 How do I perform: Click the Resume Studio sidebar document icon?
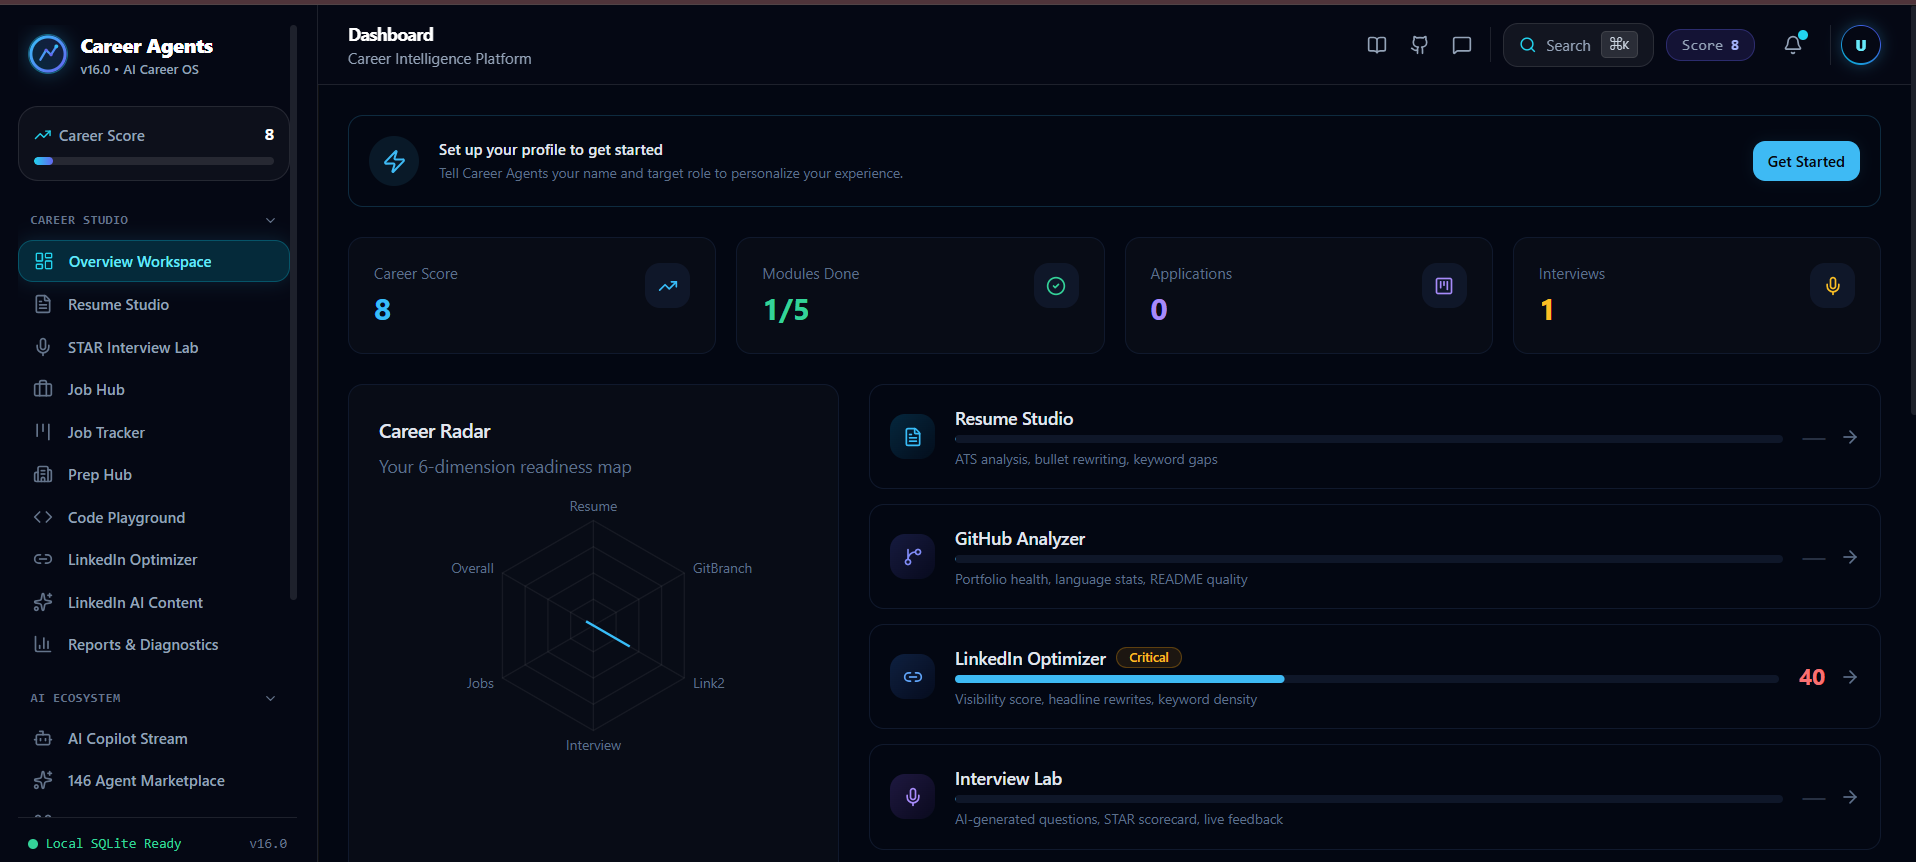click(43, 304)
